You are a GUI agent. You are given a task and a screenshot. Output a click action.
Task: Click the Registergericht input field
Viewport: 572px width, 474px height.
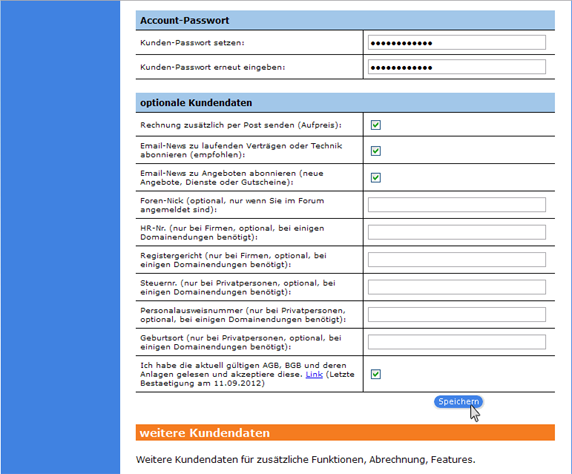(x=457, y=259)
